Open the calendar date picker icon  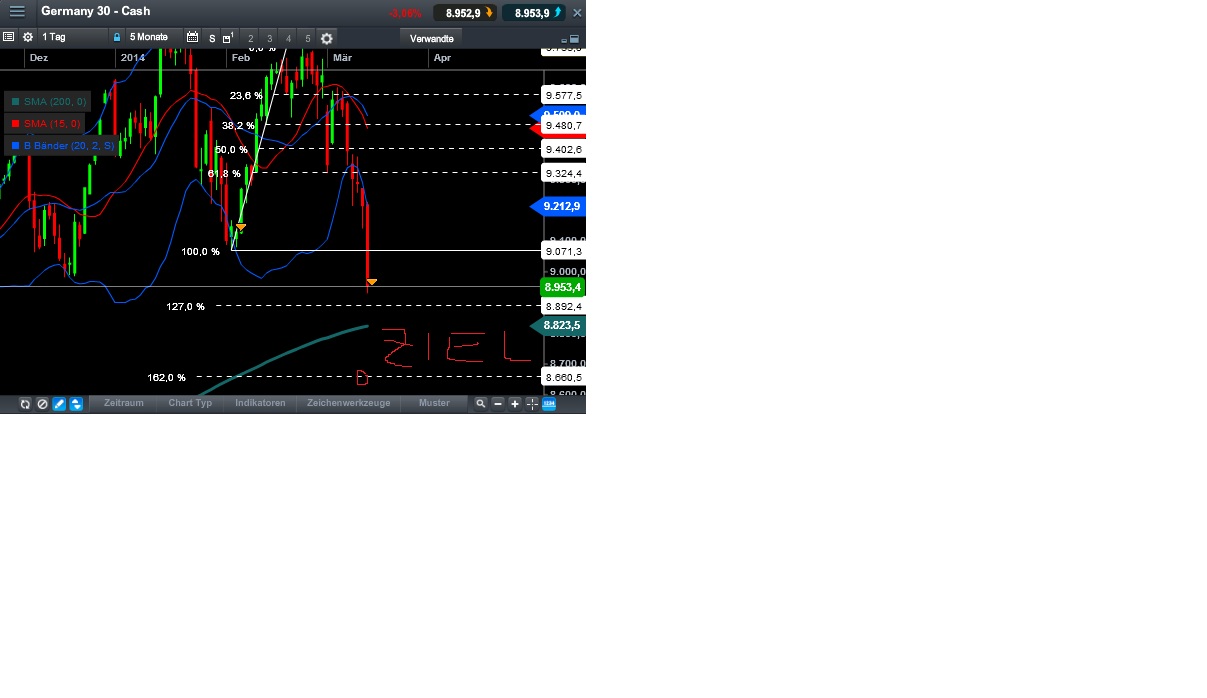pyautogui.click(x=191, y=37)
